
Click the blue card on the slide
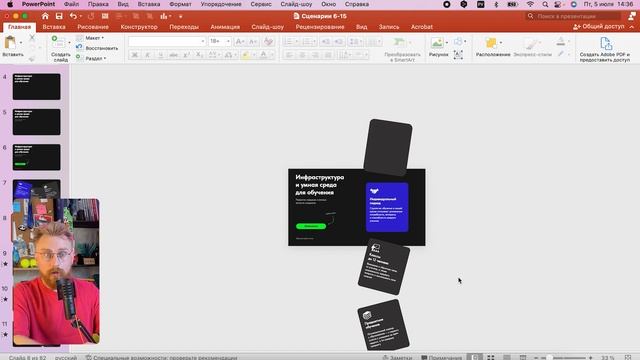(387, 207)
